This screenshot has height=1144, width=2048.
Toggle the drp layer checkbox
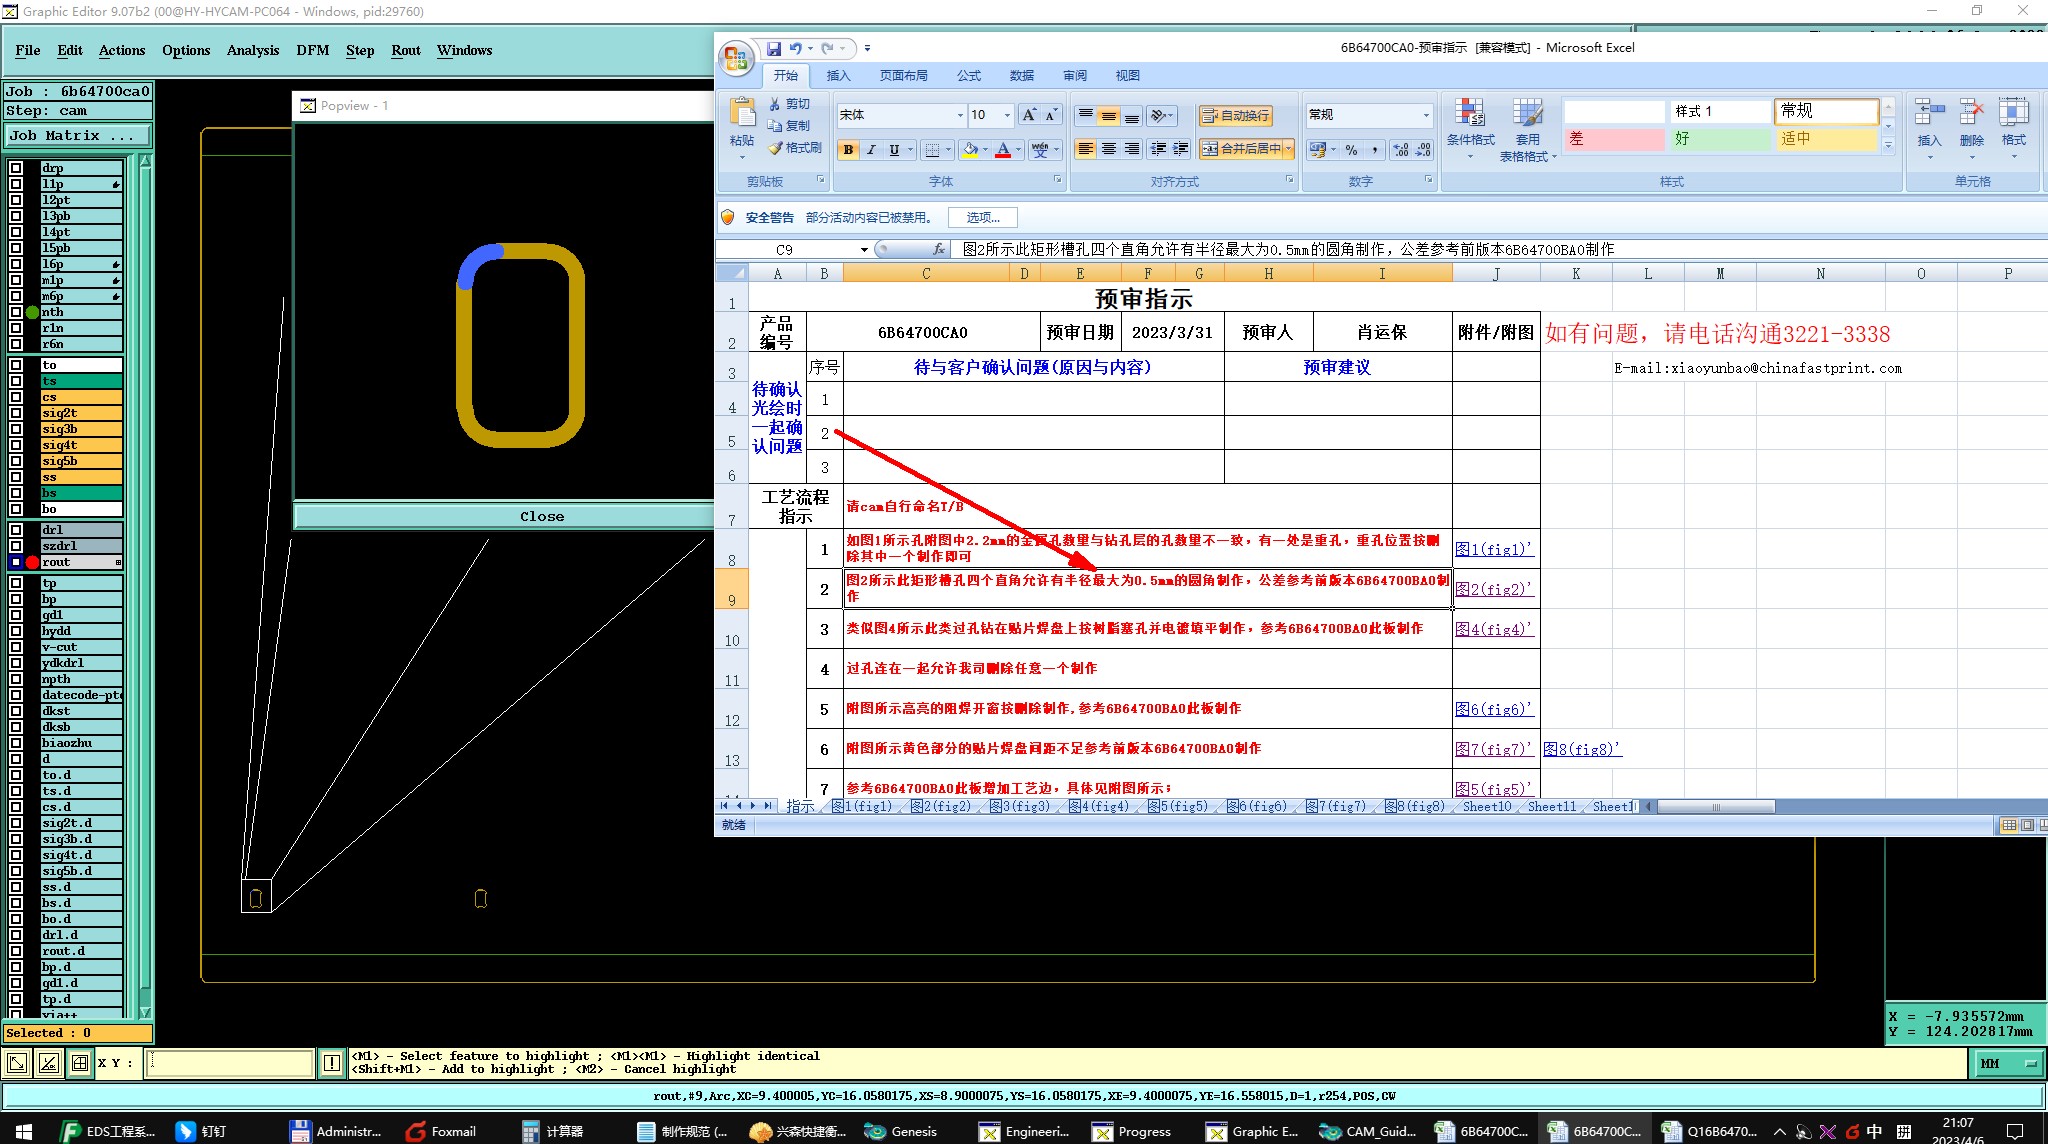[16, 168]
